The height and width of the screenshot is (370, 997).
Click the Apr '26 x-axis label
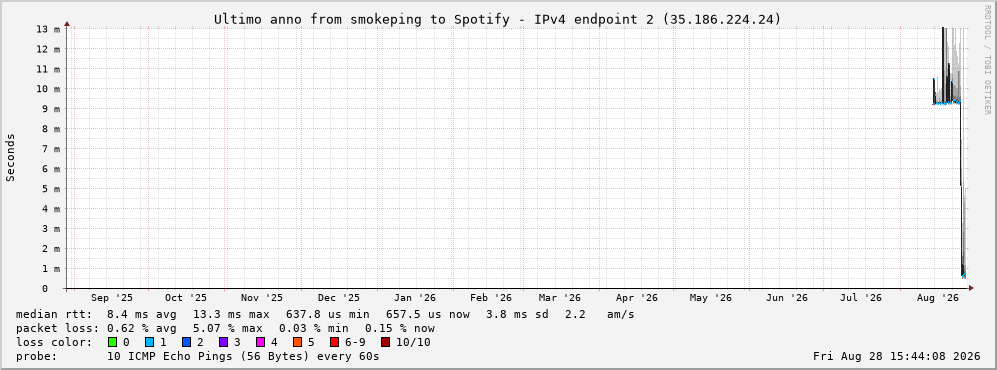click(636, 298)
